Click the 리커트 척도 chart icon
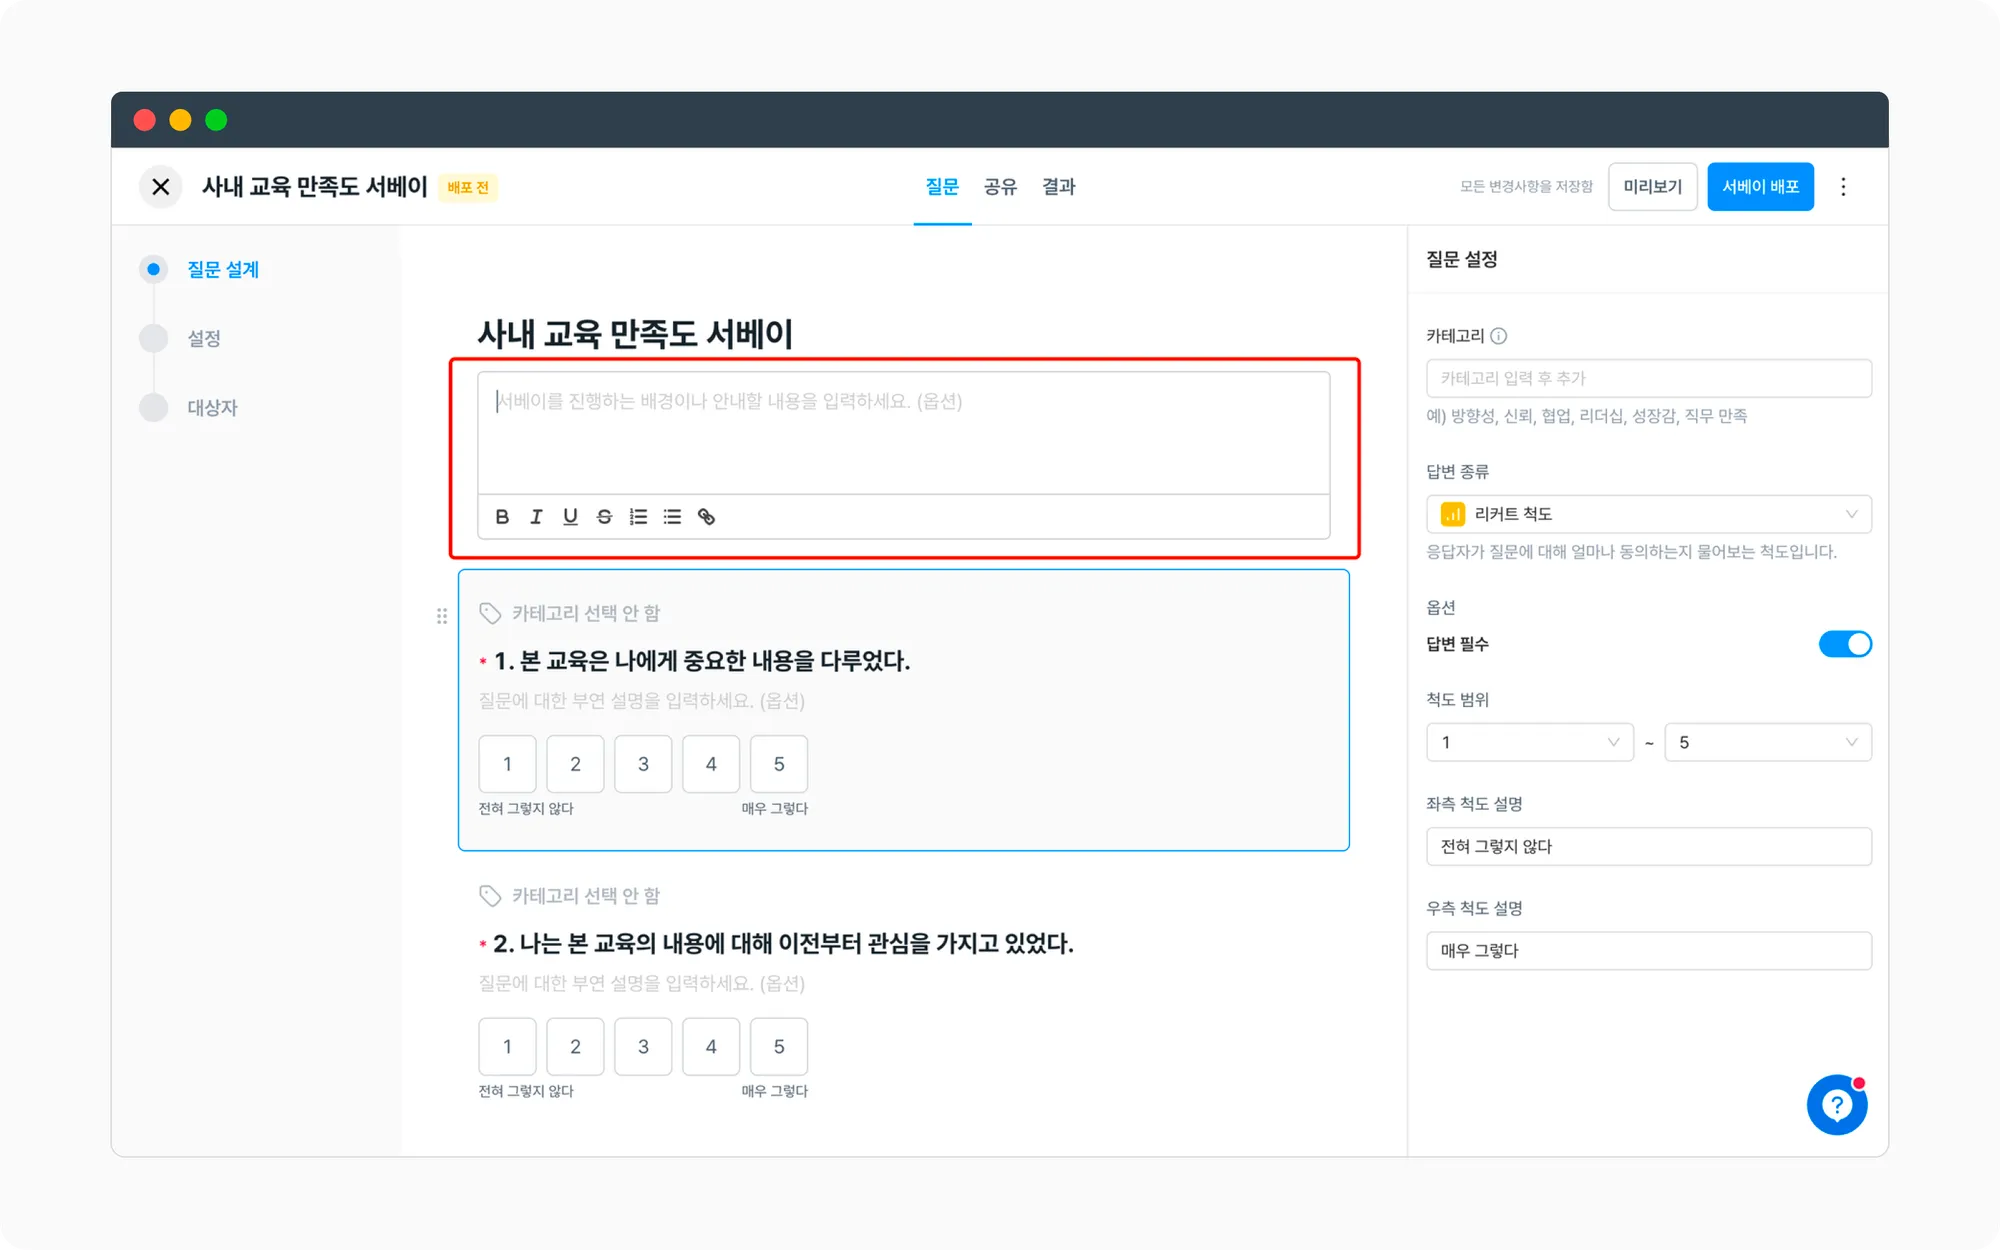 (1452, 514)
